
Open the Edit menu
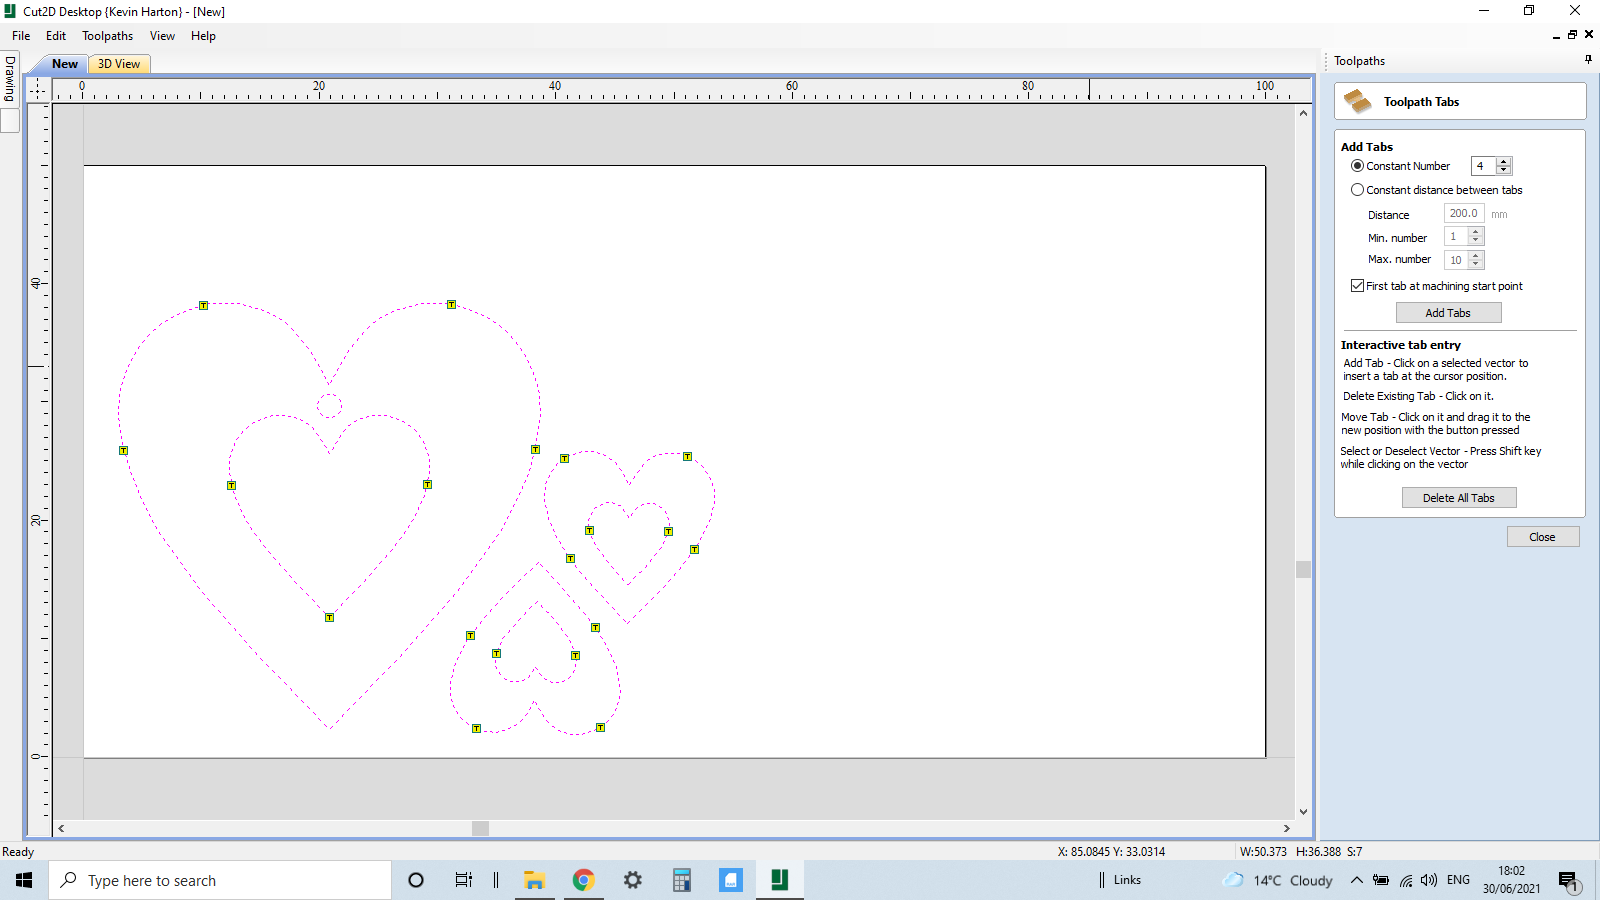point(56,36)
